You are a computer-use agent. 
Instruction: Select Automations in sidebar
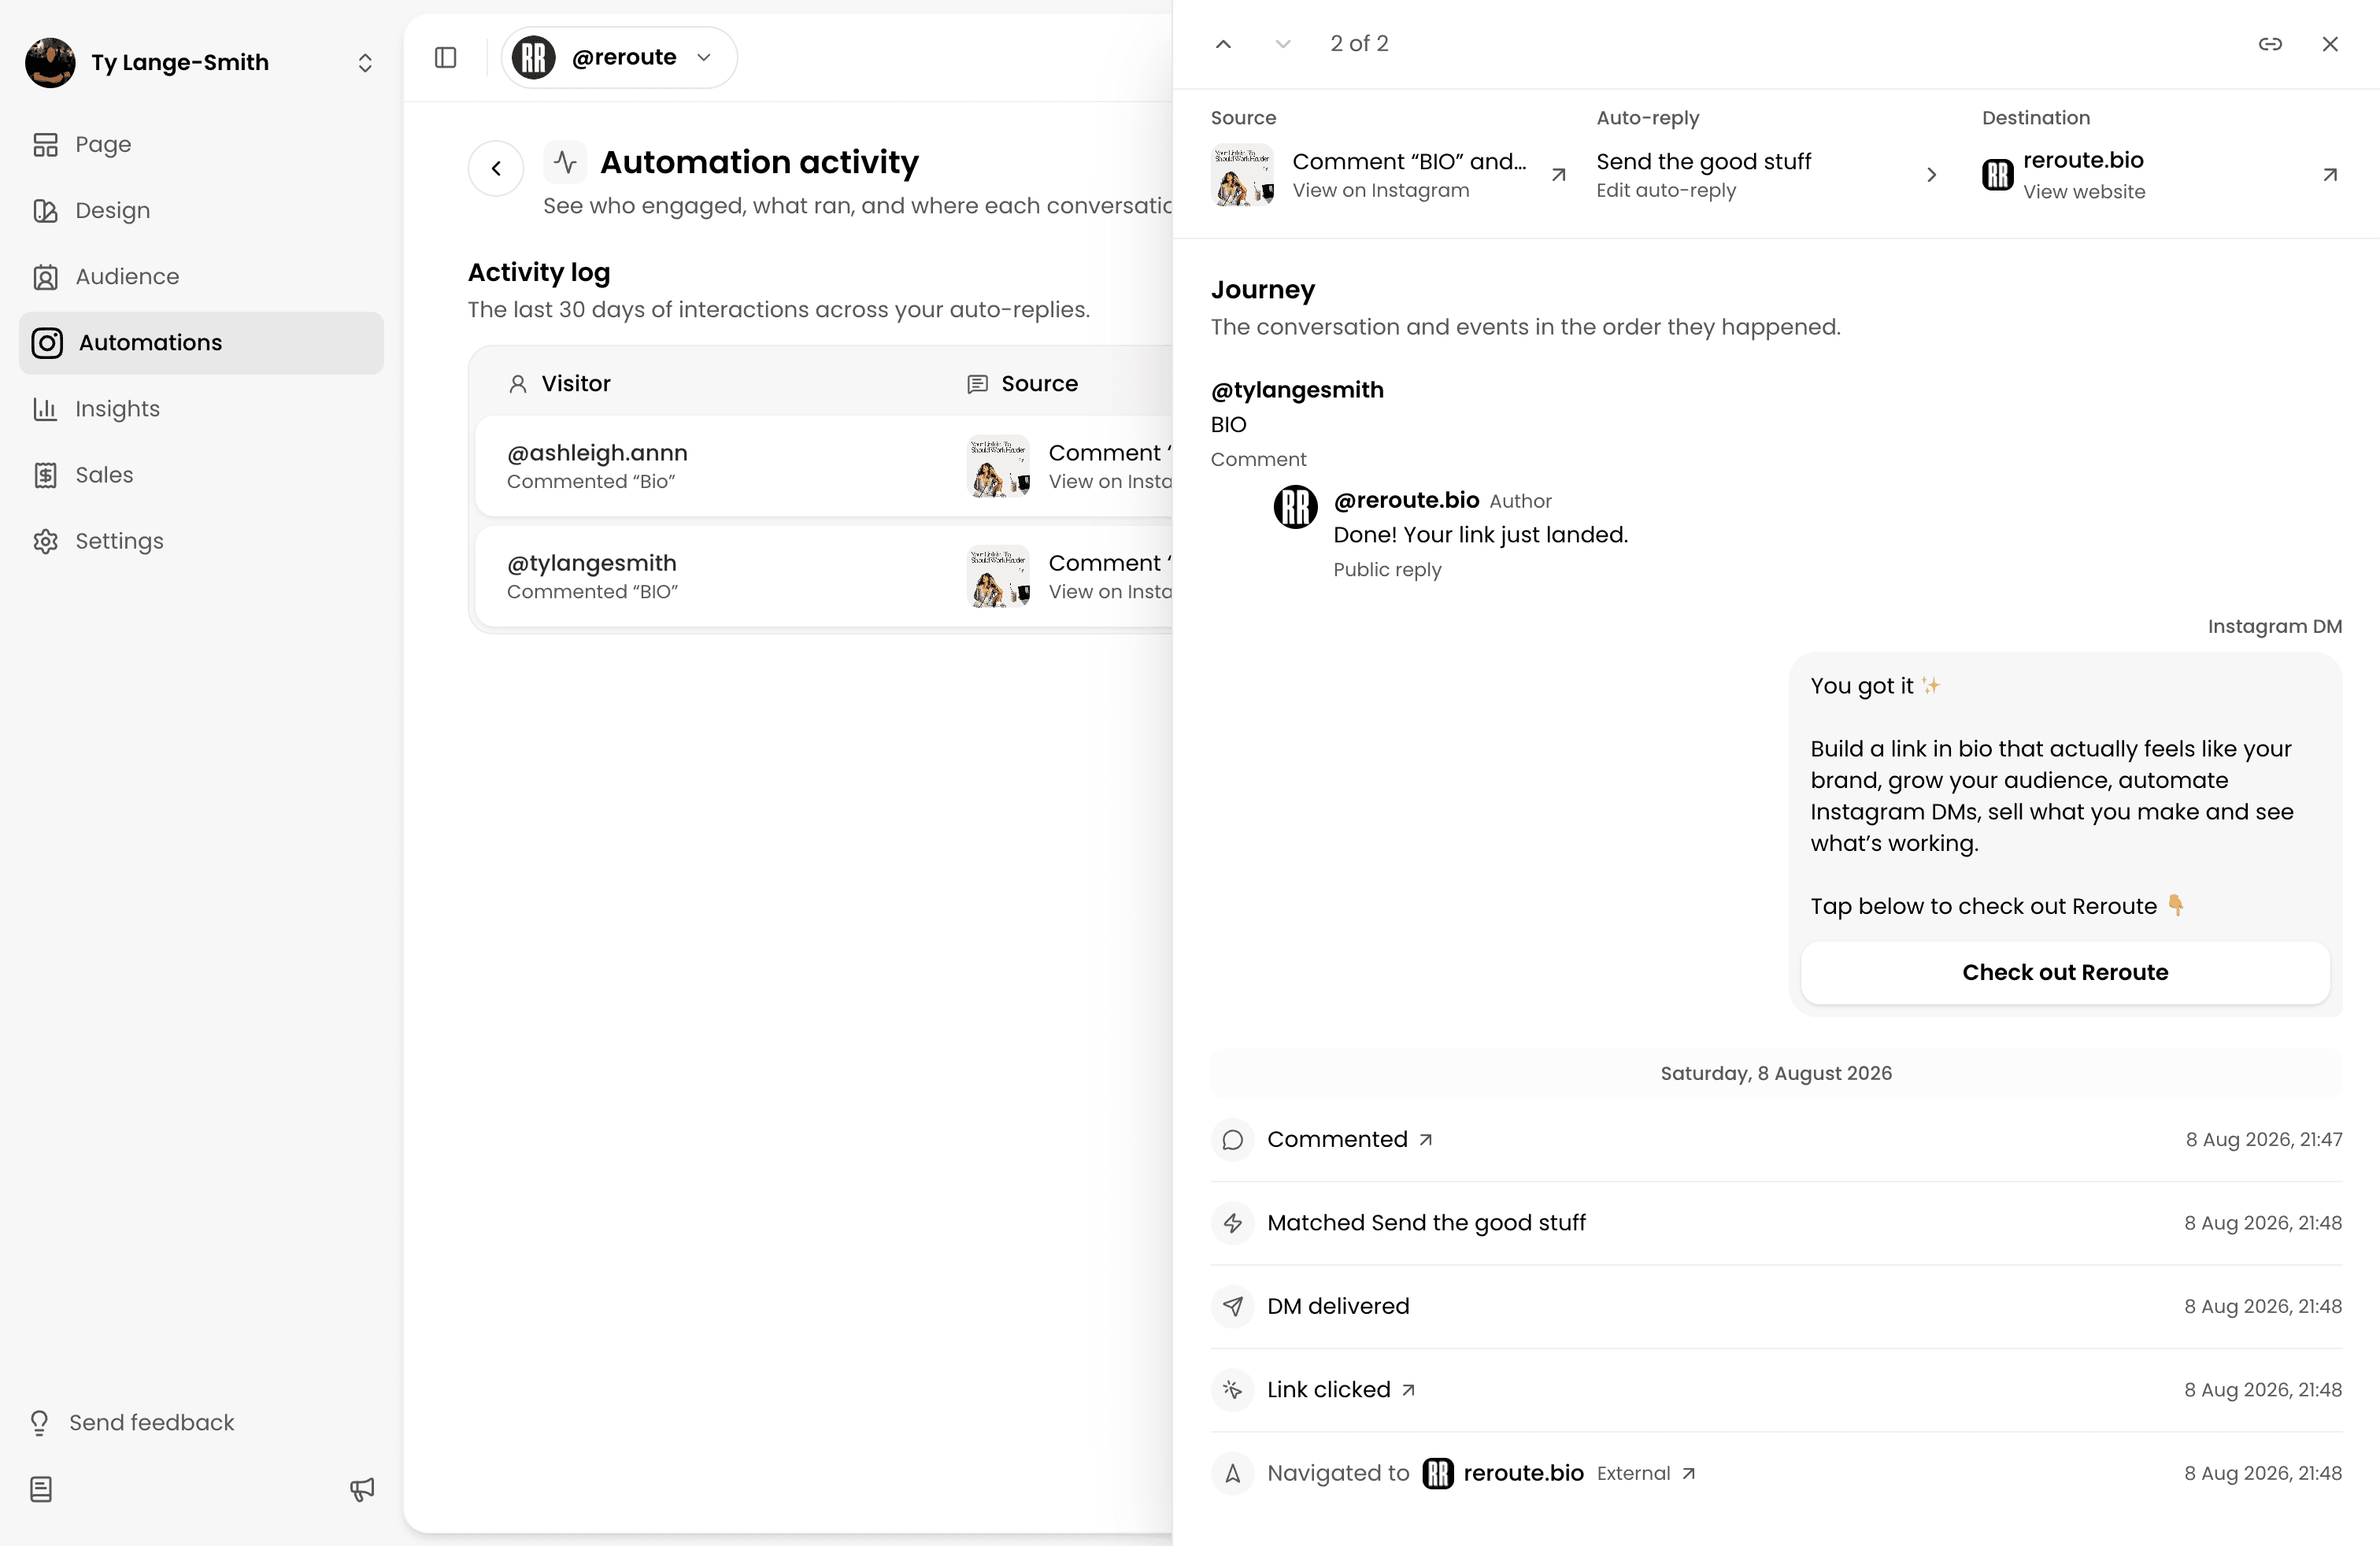[x=201, y=342]
